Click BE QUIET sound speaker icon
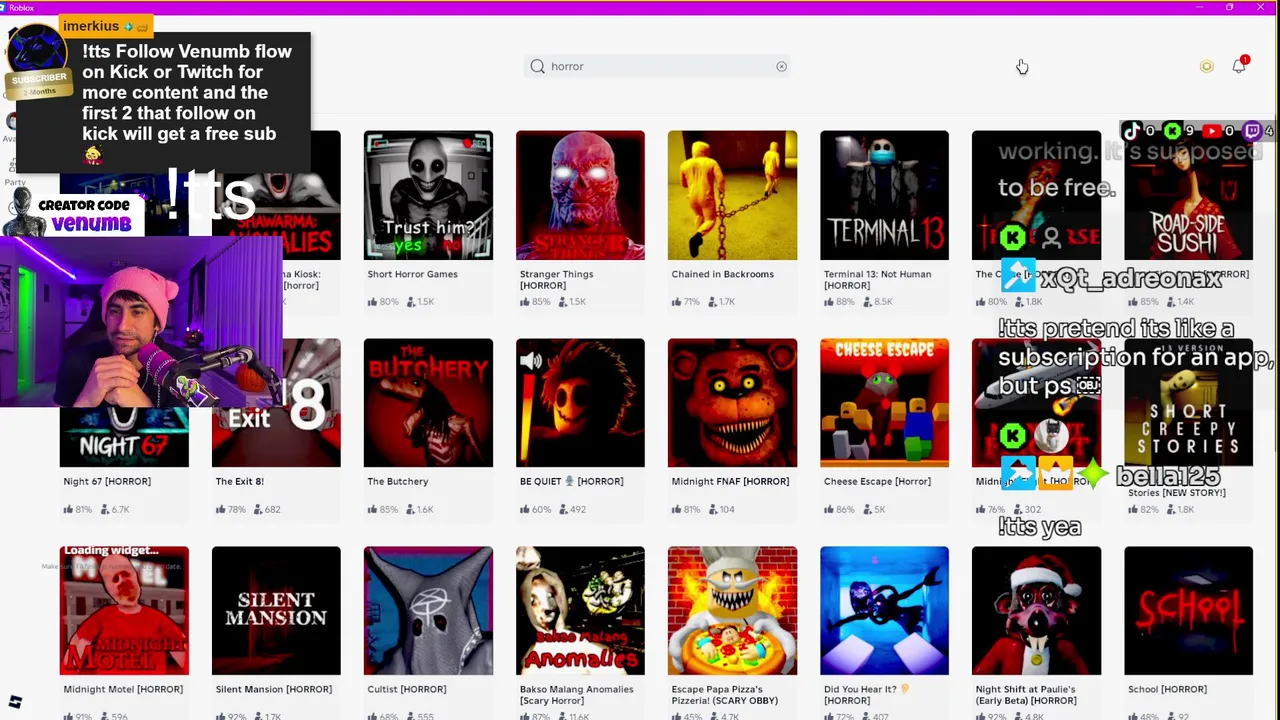Screen dimensions: 1280x720 pyautogui.click(x=531, y=361)
